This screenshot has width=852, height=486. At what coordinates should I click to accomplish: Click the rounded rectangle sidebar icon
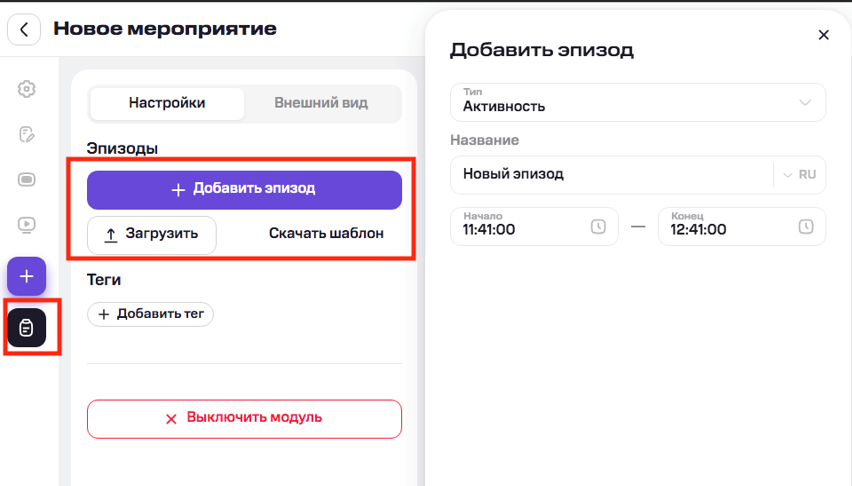27,180
